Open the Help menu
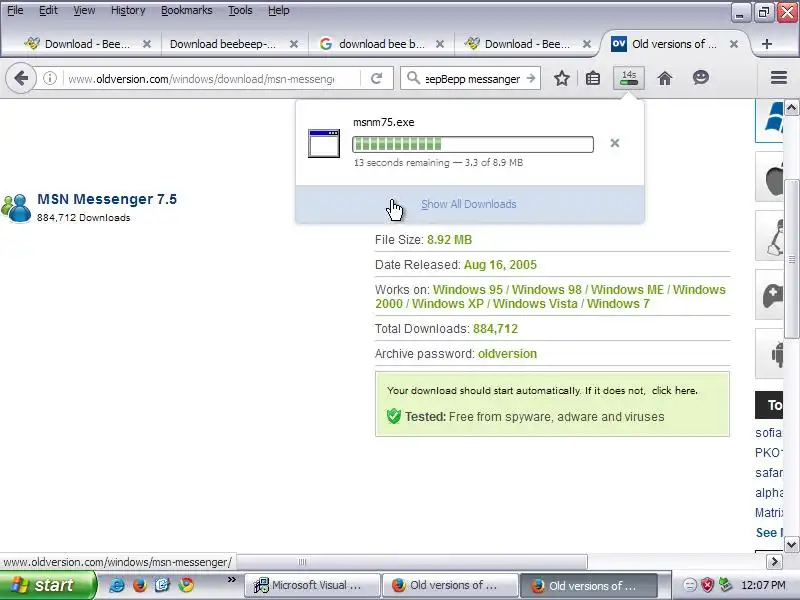The image size is (800, 600). pyautogui.click(x=279, y=10)
